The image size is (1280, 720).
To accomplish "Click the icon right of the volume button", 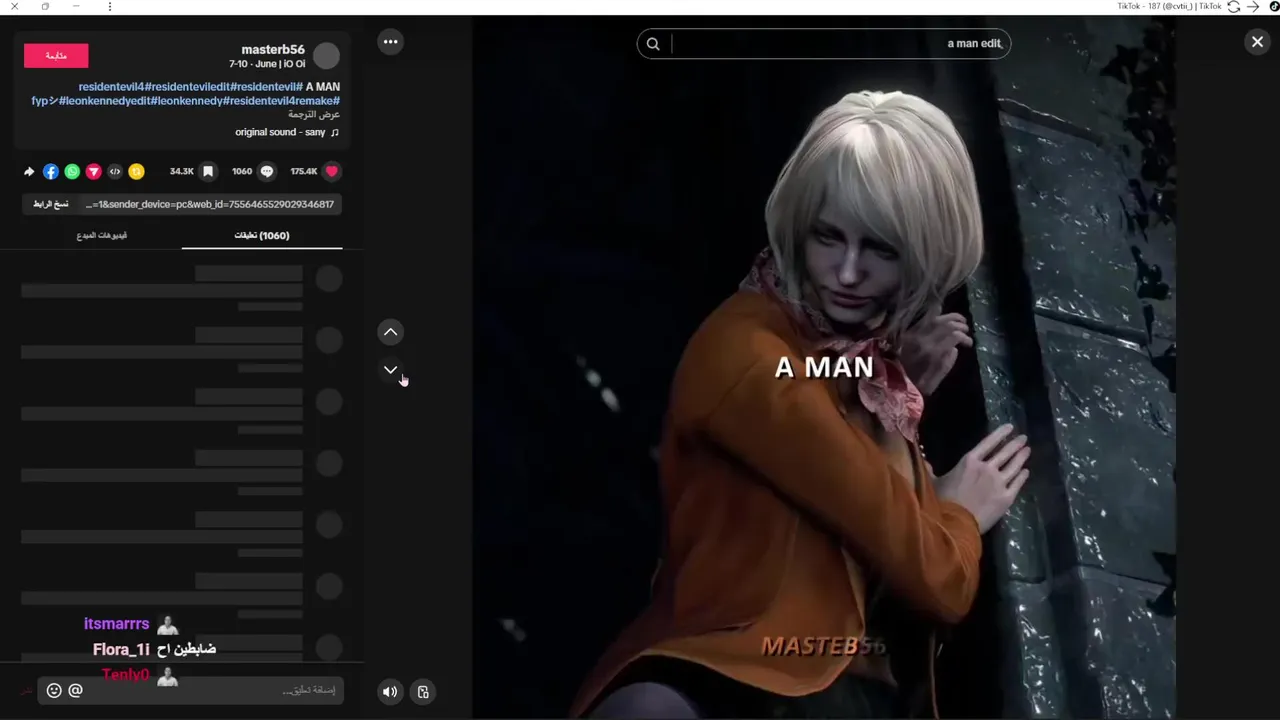I will 423,691.
